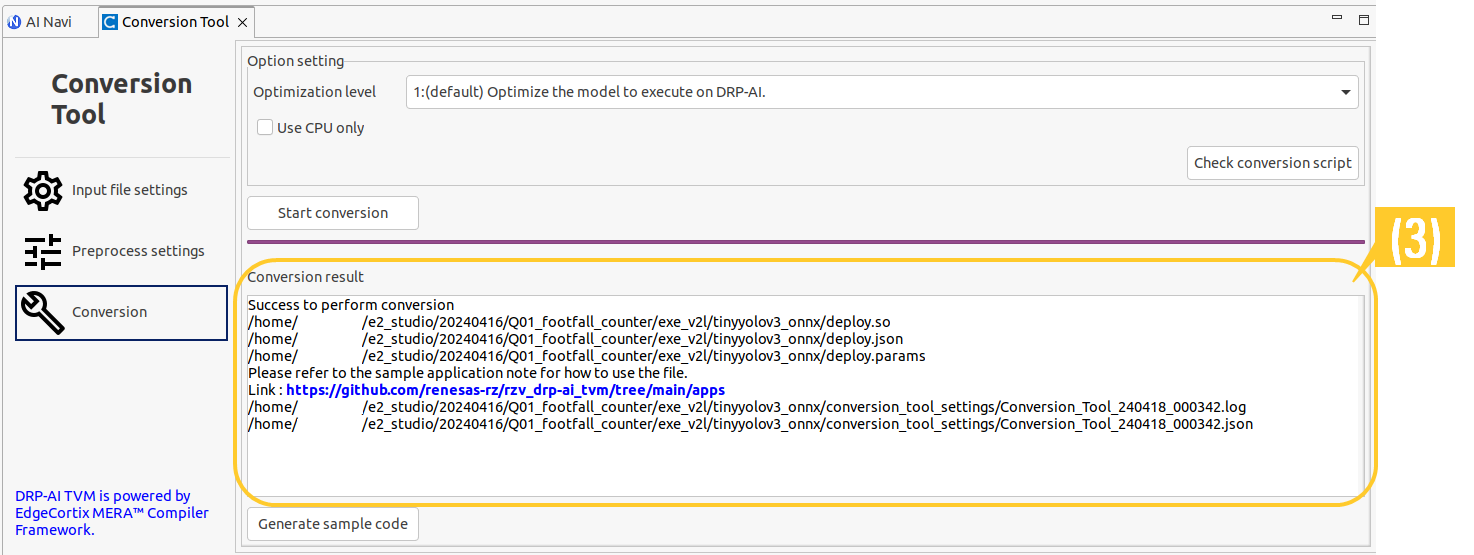
Task: Click the gear icon for Input file settings
Action: tap(43, 190)
